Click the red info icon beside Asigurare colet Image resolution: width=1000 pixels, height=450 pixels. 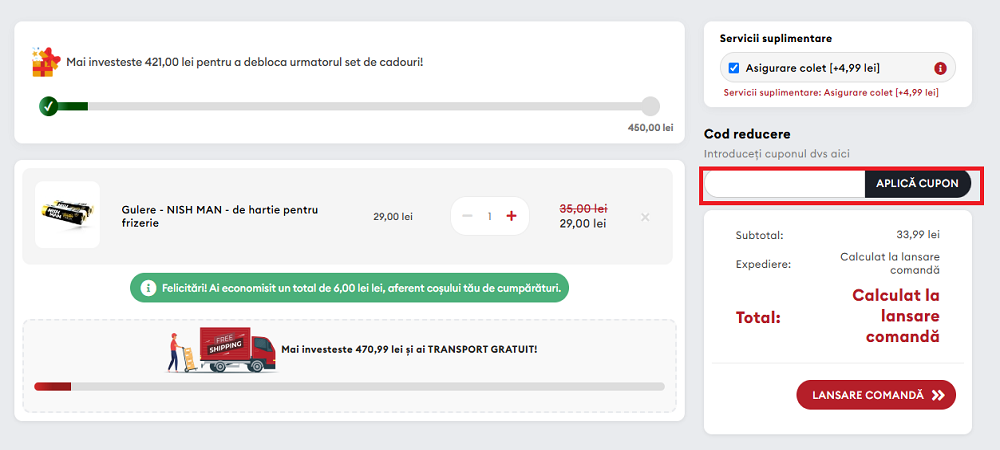tap(940, 68)
